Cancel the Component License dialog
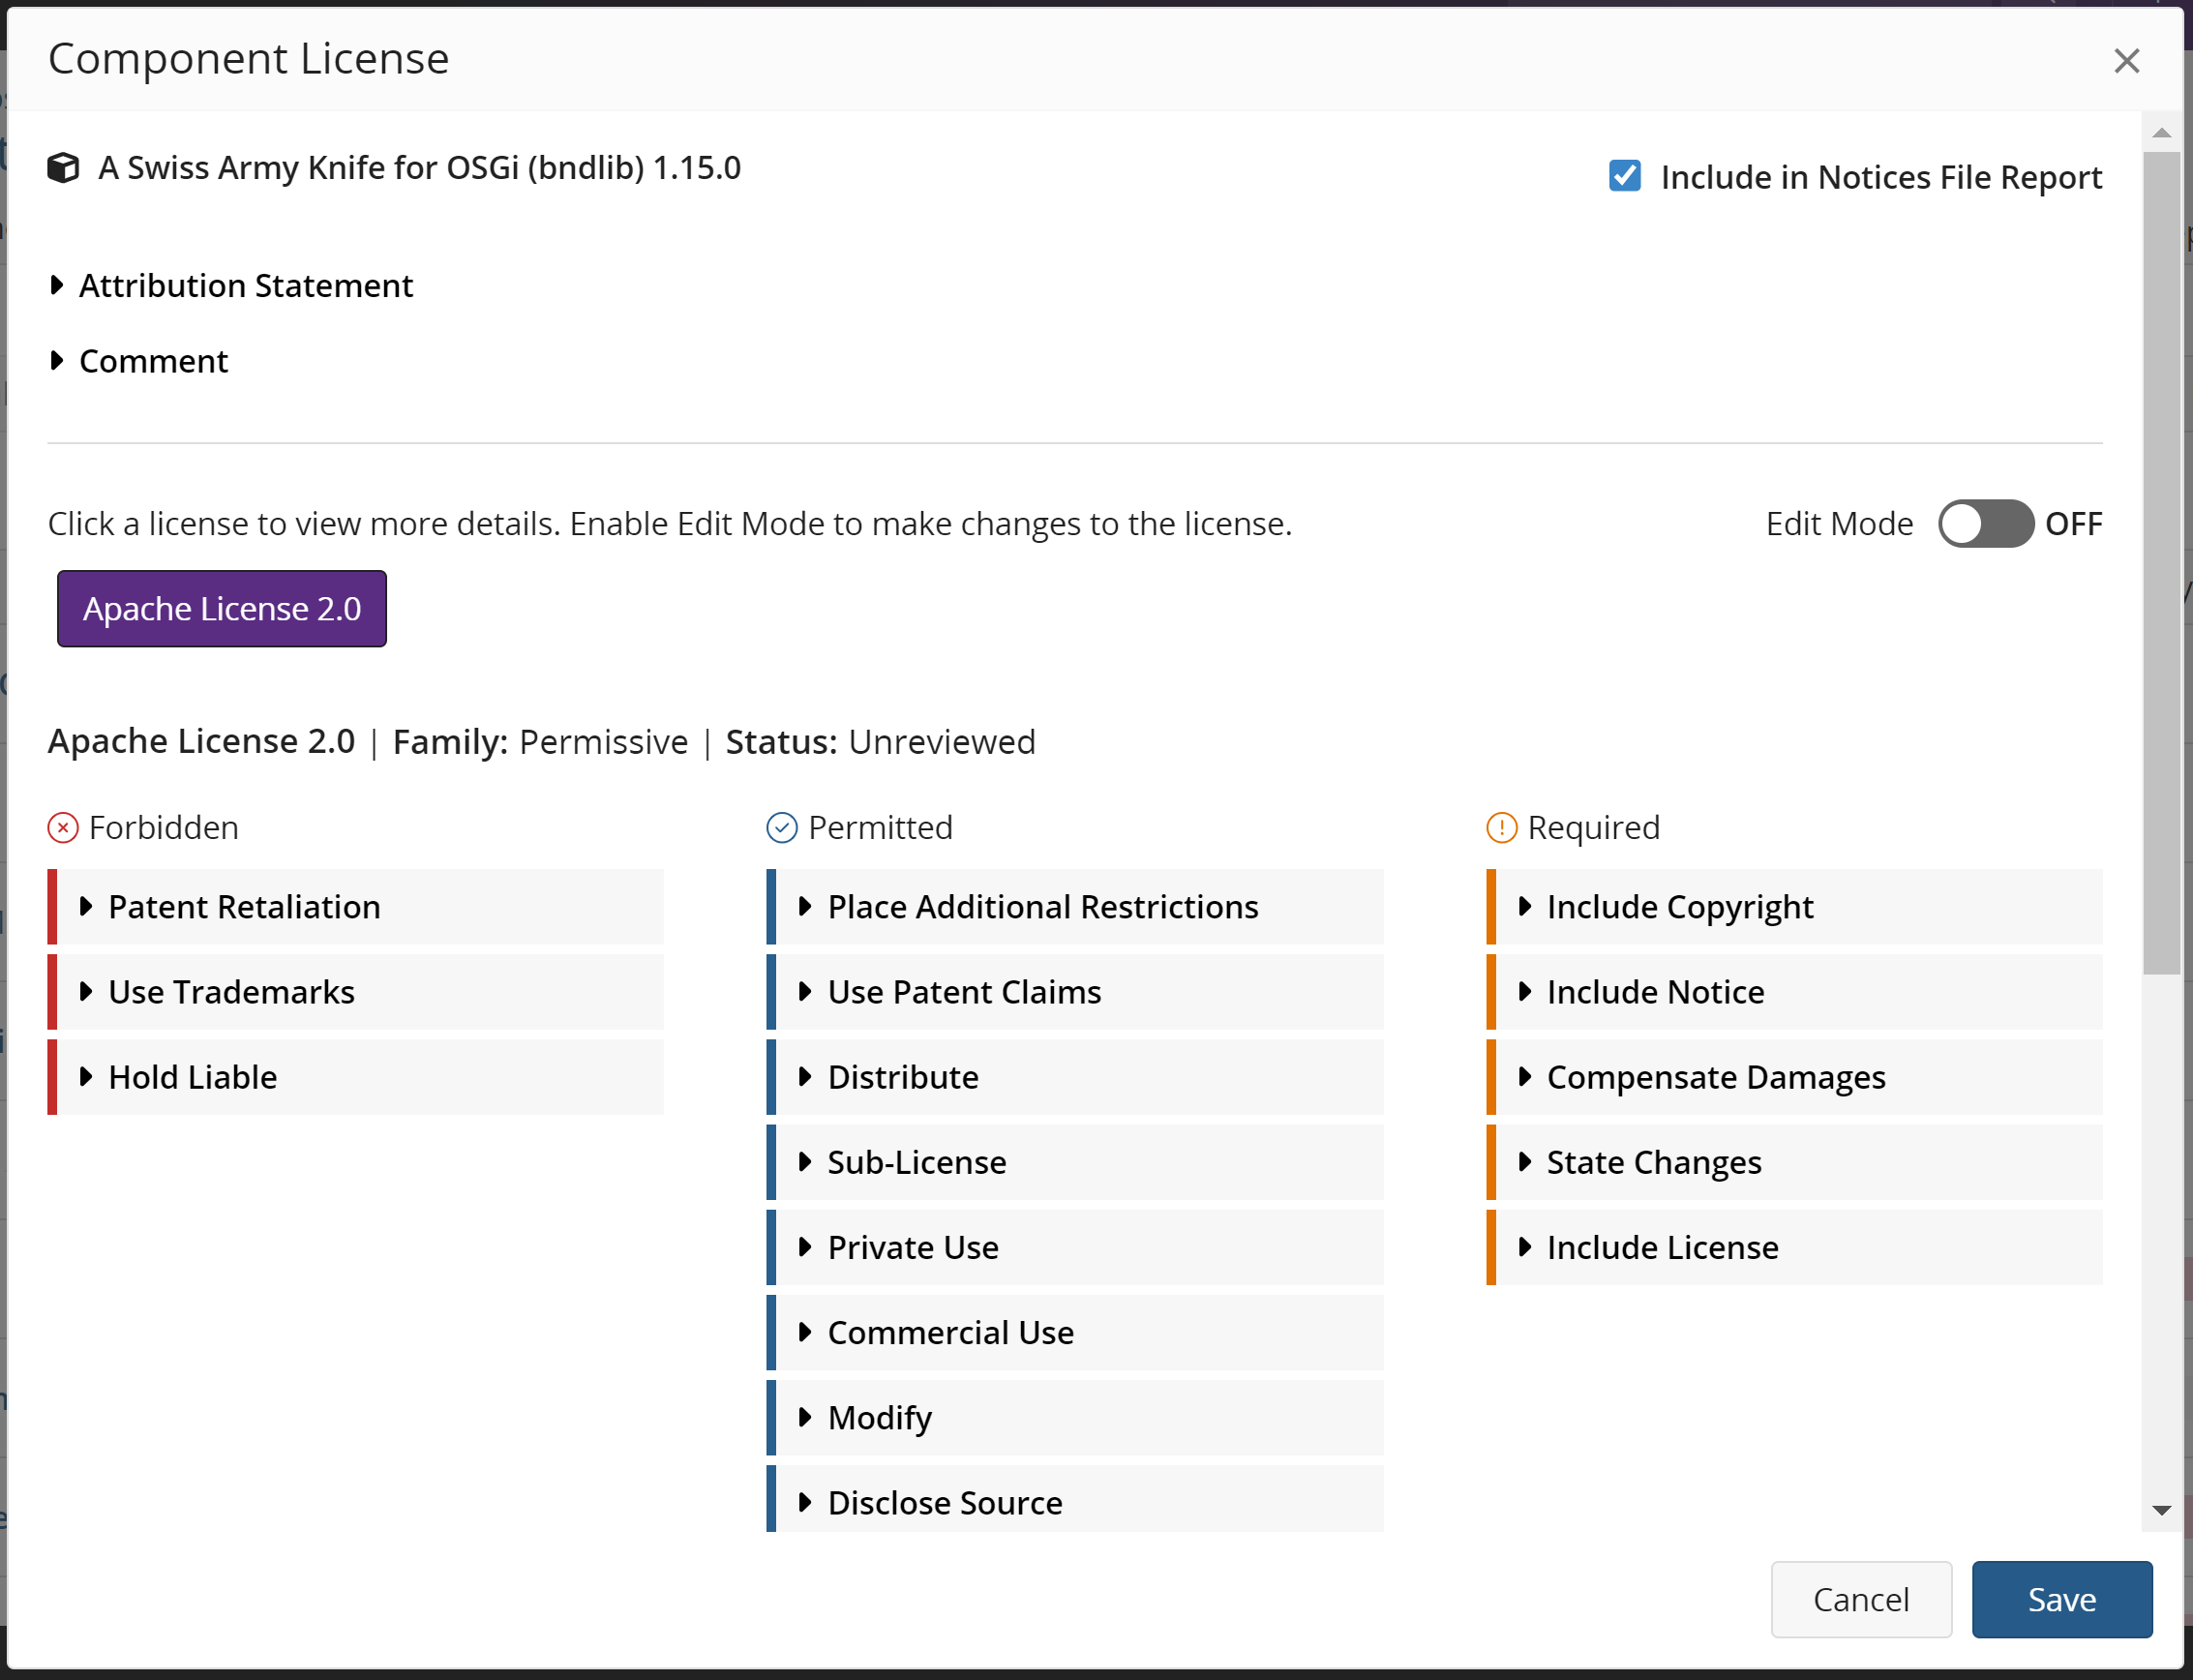The width and height of the screenshot is (2193, 1680). pyautogui.click(x=1861, y=1599)
